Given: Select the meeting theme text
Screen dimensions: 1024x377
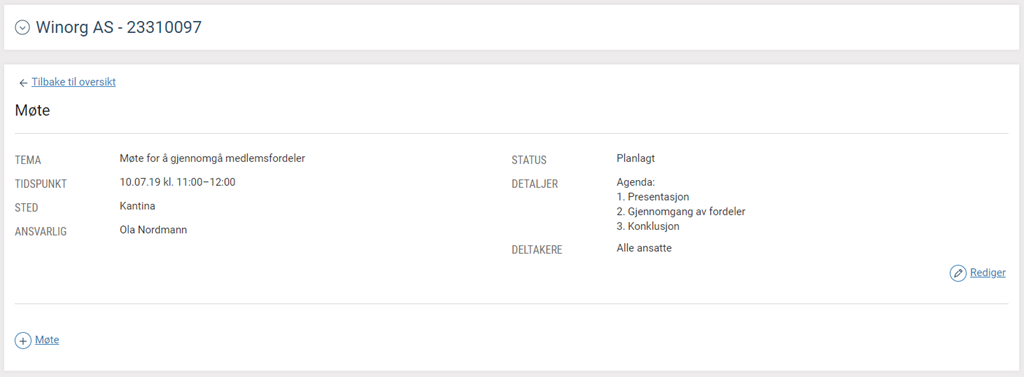Looking at the screenshot, I should pyautogui.click(x=213, y=158).
